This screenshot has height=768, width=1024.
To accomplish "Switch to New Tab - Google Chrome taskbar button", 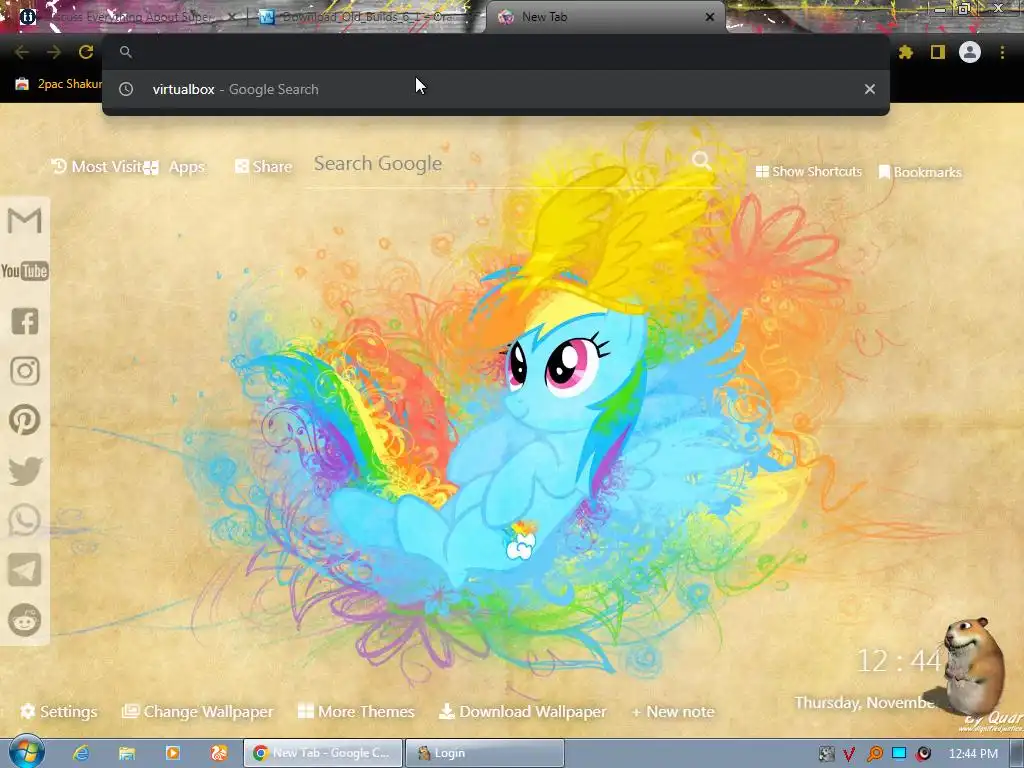I will [x=323, y=753].
